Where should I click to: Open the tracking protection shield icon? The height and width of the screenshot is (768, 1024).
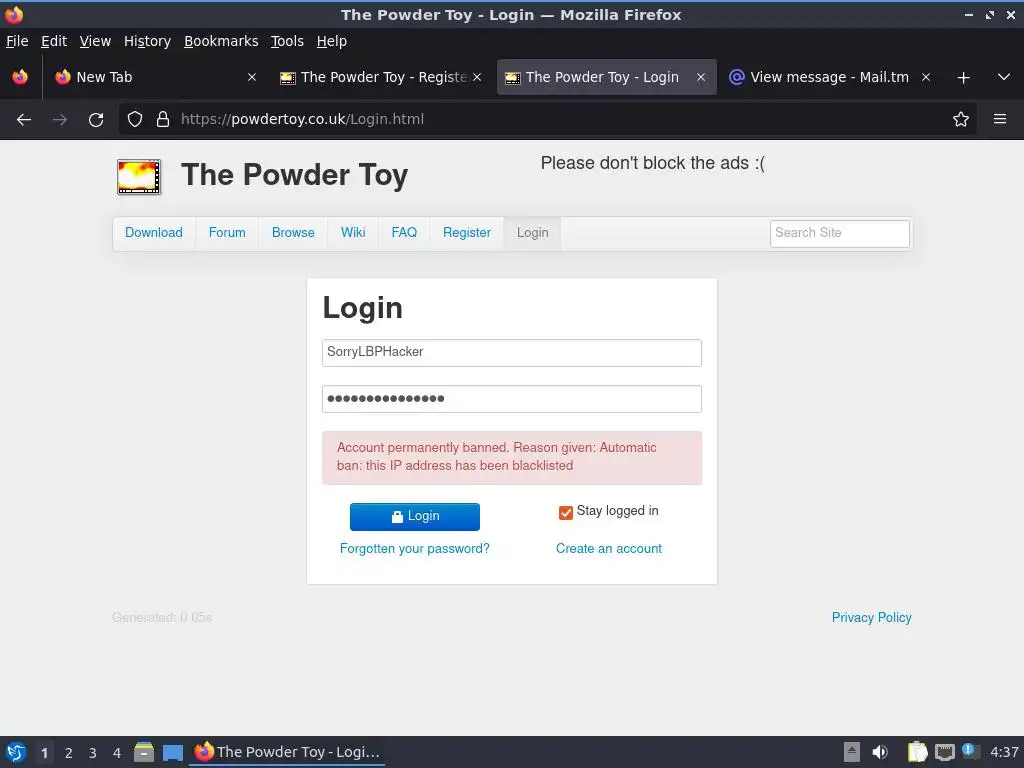click(135, 120)
